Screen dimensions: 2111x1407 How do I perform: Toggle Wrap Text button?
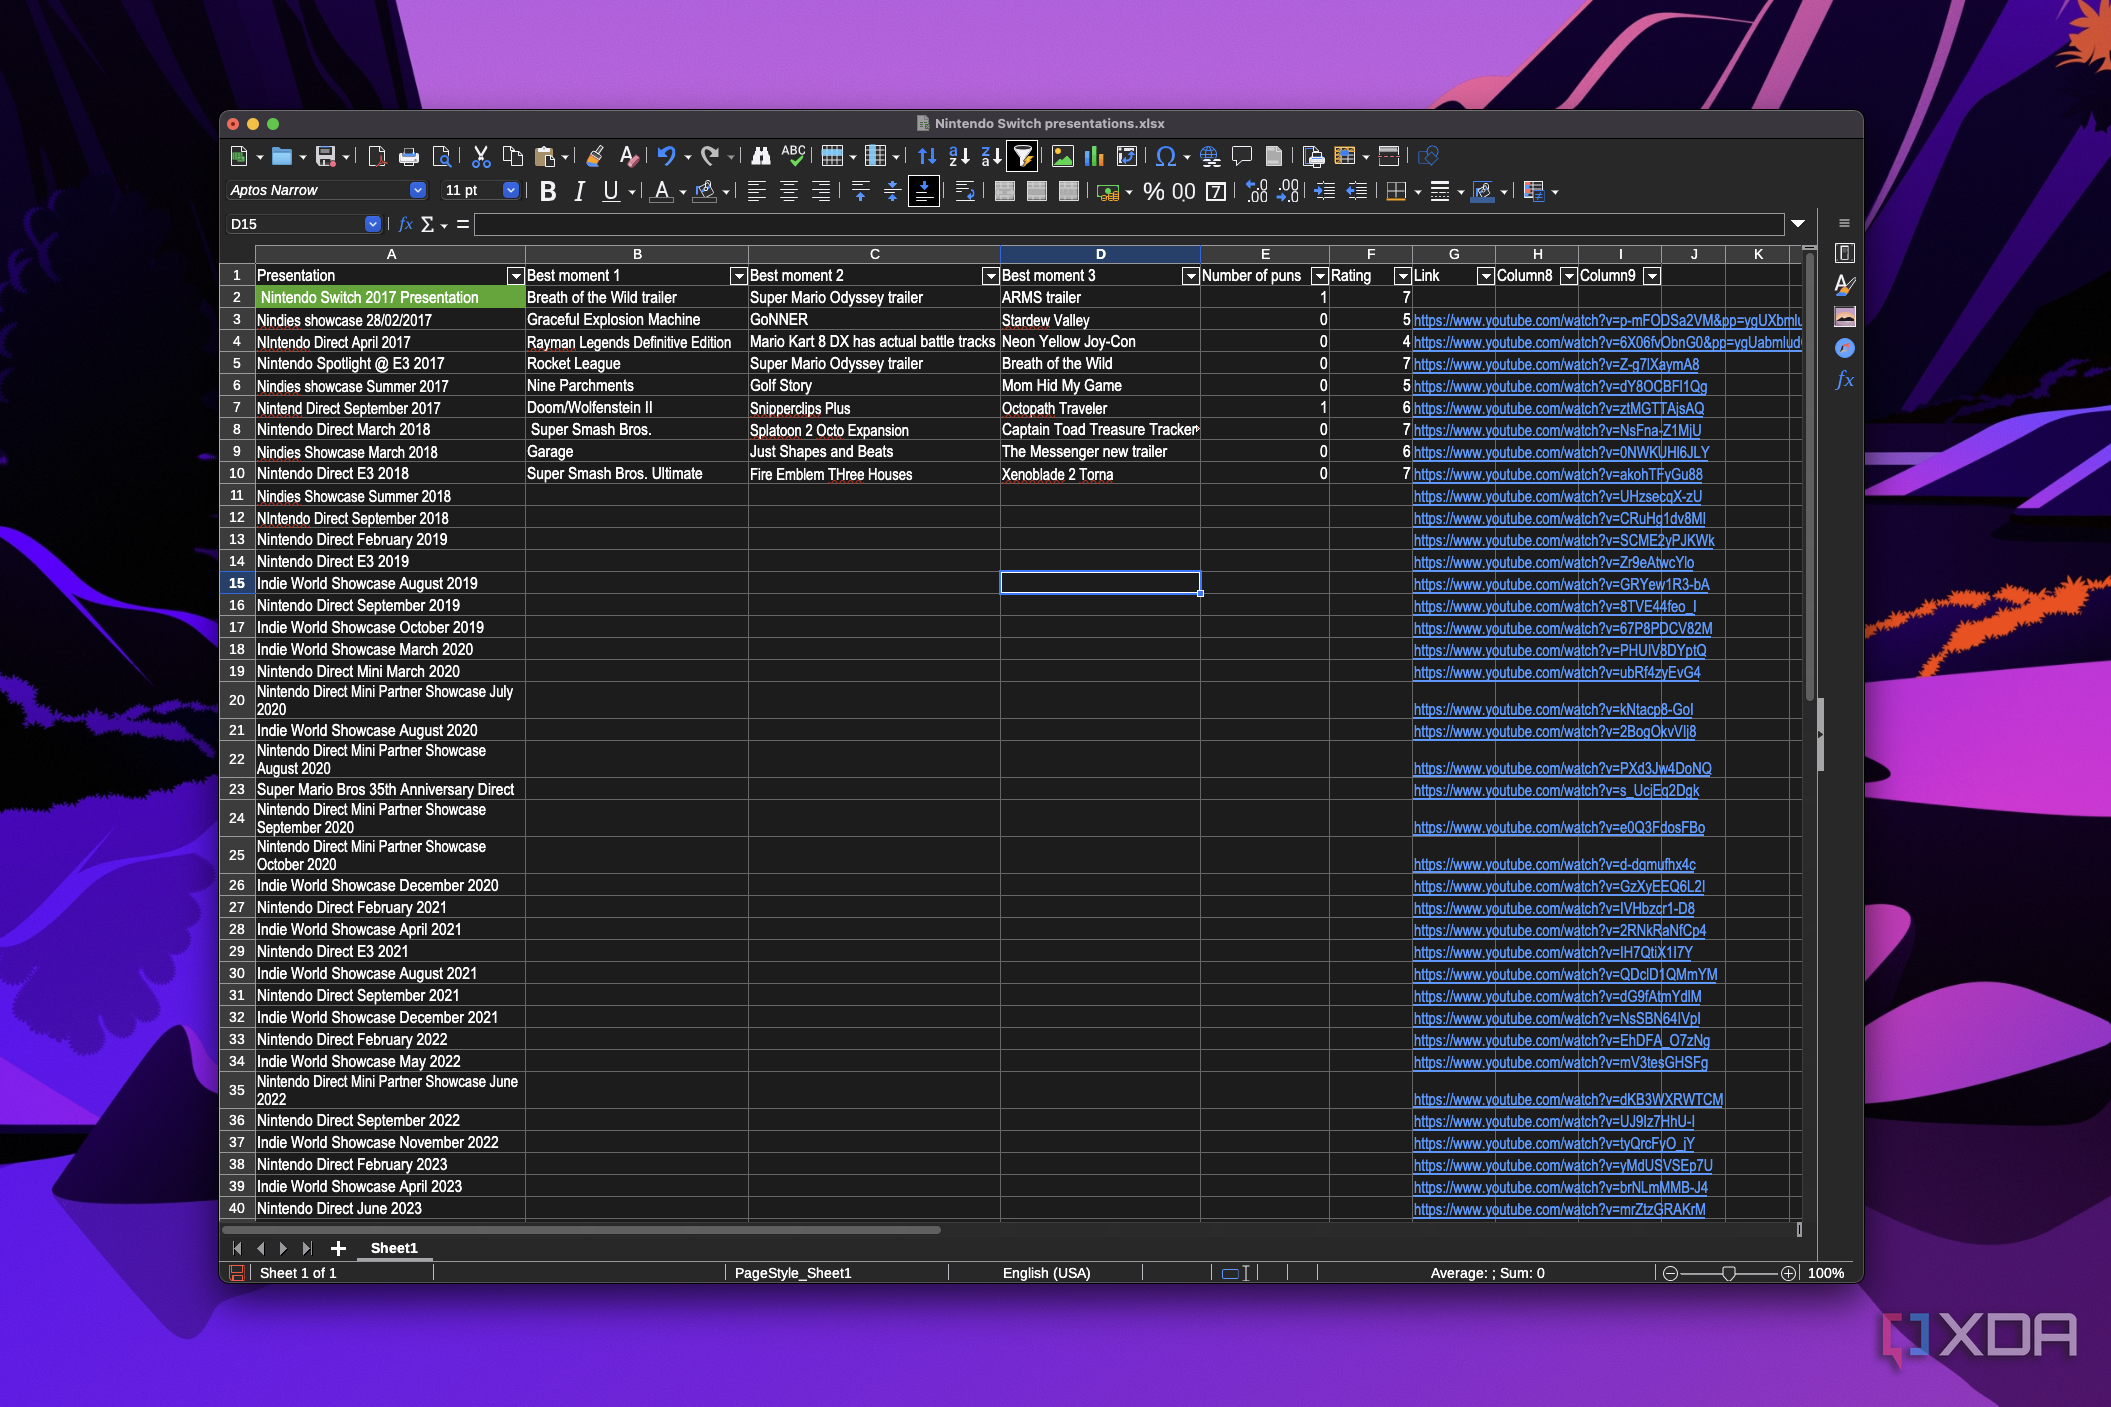pos(965,191)
